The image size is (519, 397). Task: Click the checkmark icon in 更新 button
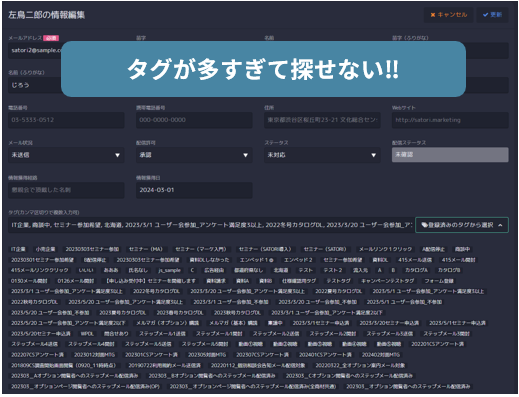click(485, 15)
